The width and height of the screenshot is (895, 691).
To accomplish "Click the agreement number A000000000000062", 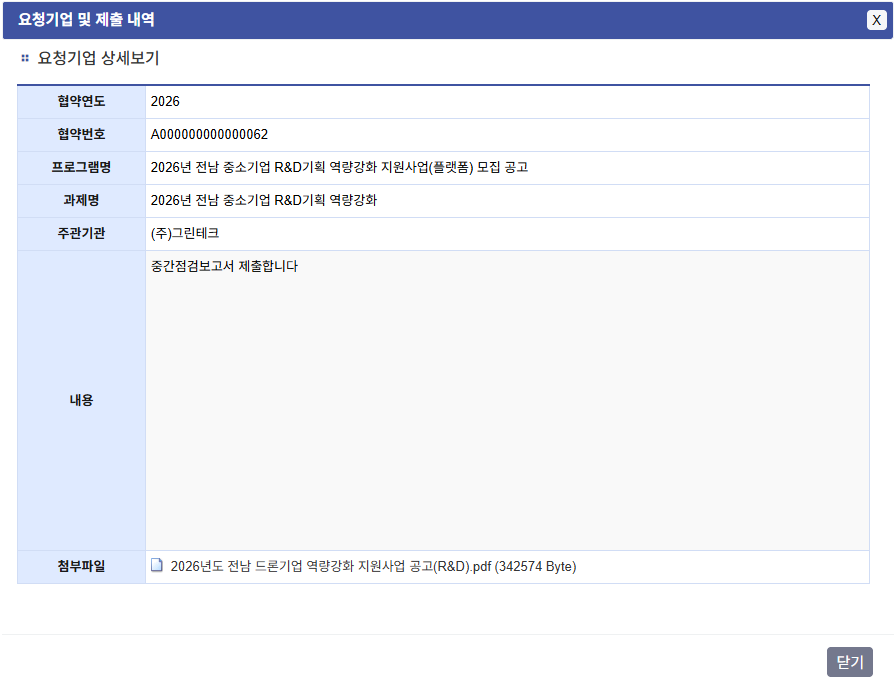I will pos(209,134).
